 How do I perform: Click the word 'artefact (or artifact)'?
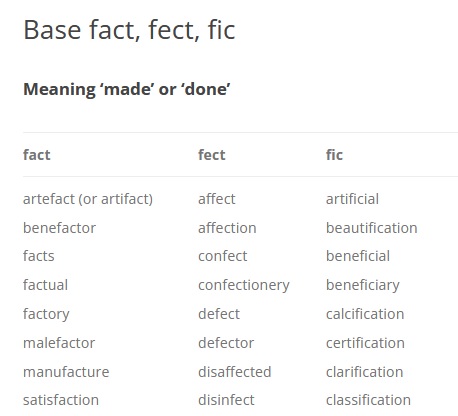click(88, 199)
